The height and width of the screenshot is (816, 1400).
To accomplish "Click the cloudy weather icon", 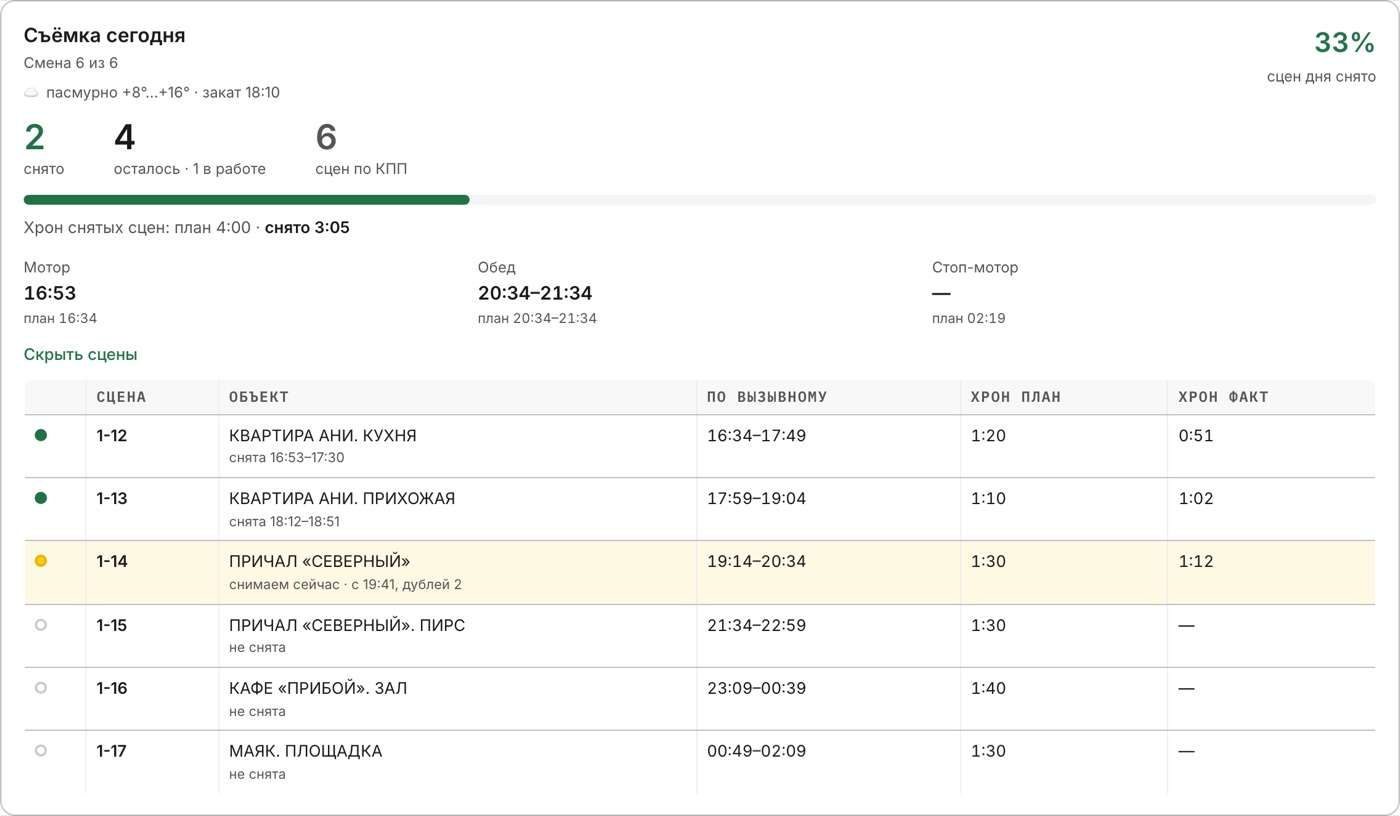I will [31, 93].
